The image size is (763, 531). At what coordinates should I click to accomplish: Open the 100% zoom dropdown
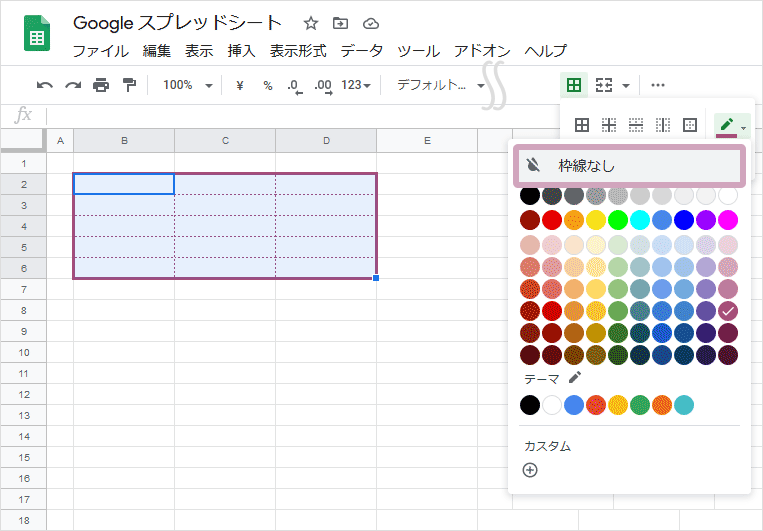tap(187, 85)
